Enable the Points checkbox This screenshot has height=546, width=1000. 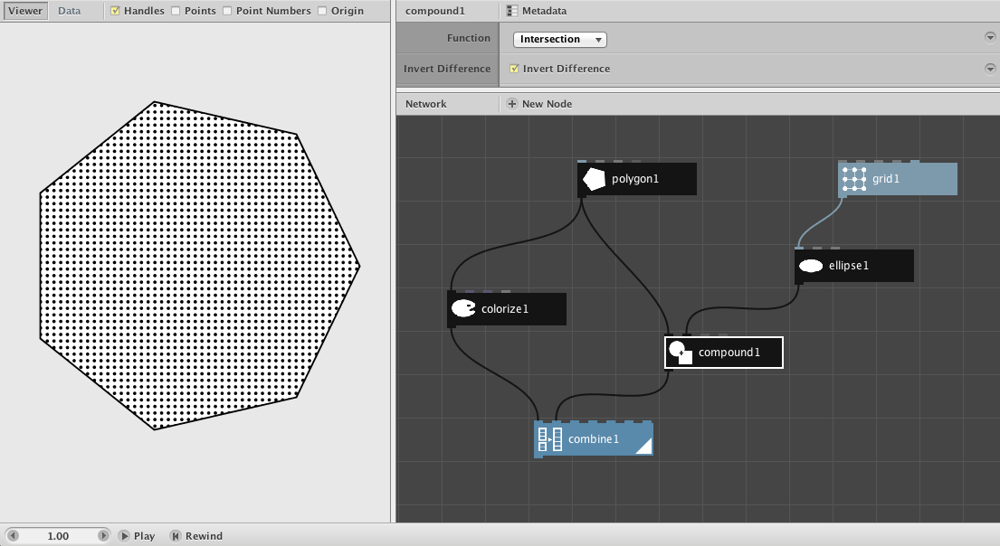pos(175,11)
